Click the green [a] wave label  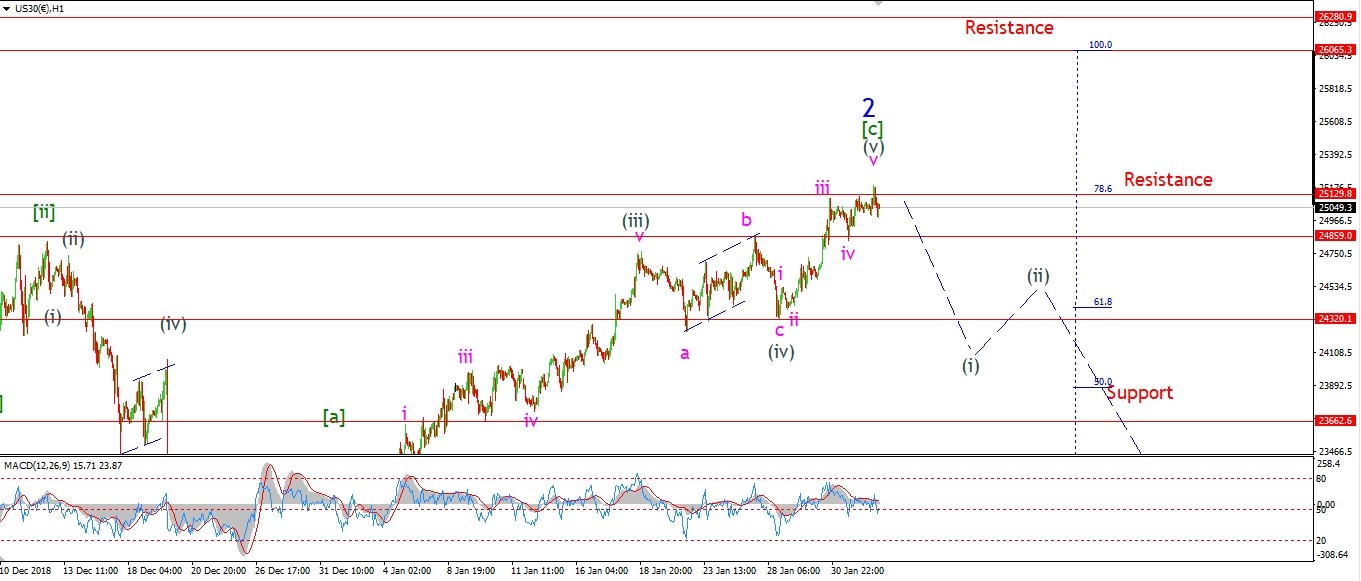pyautogui.click(x=333, y=418)
